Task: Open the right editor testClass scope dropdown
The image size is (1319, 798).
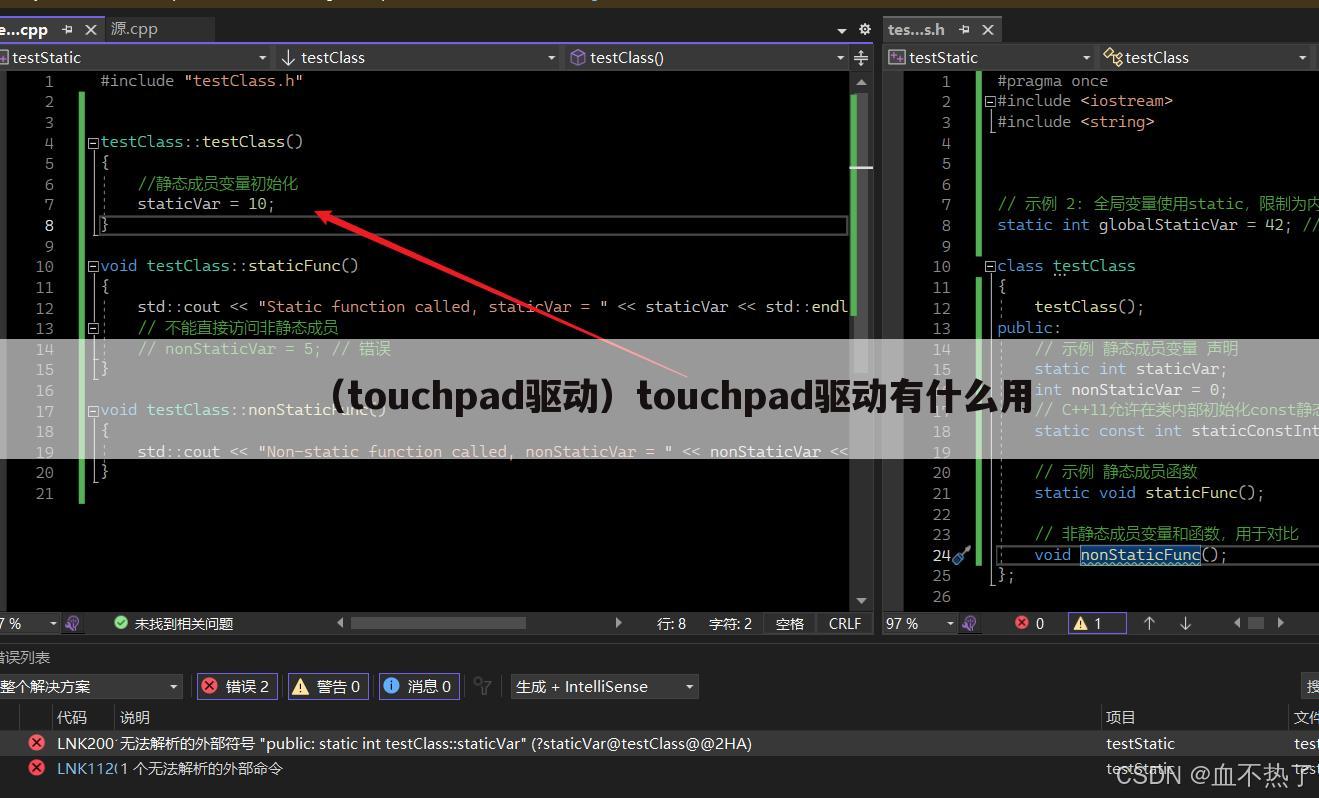Action: (1205, 58)
